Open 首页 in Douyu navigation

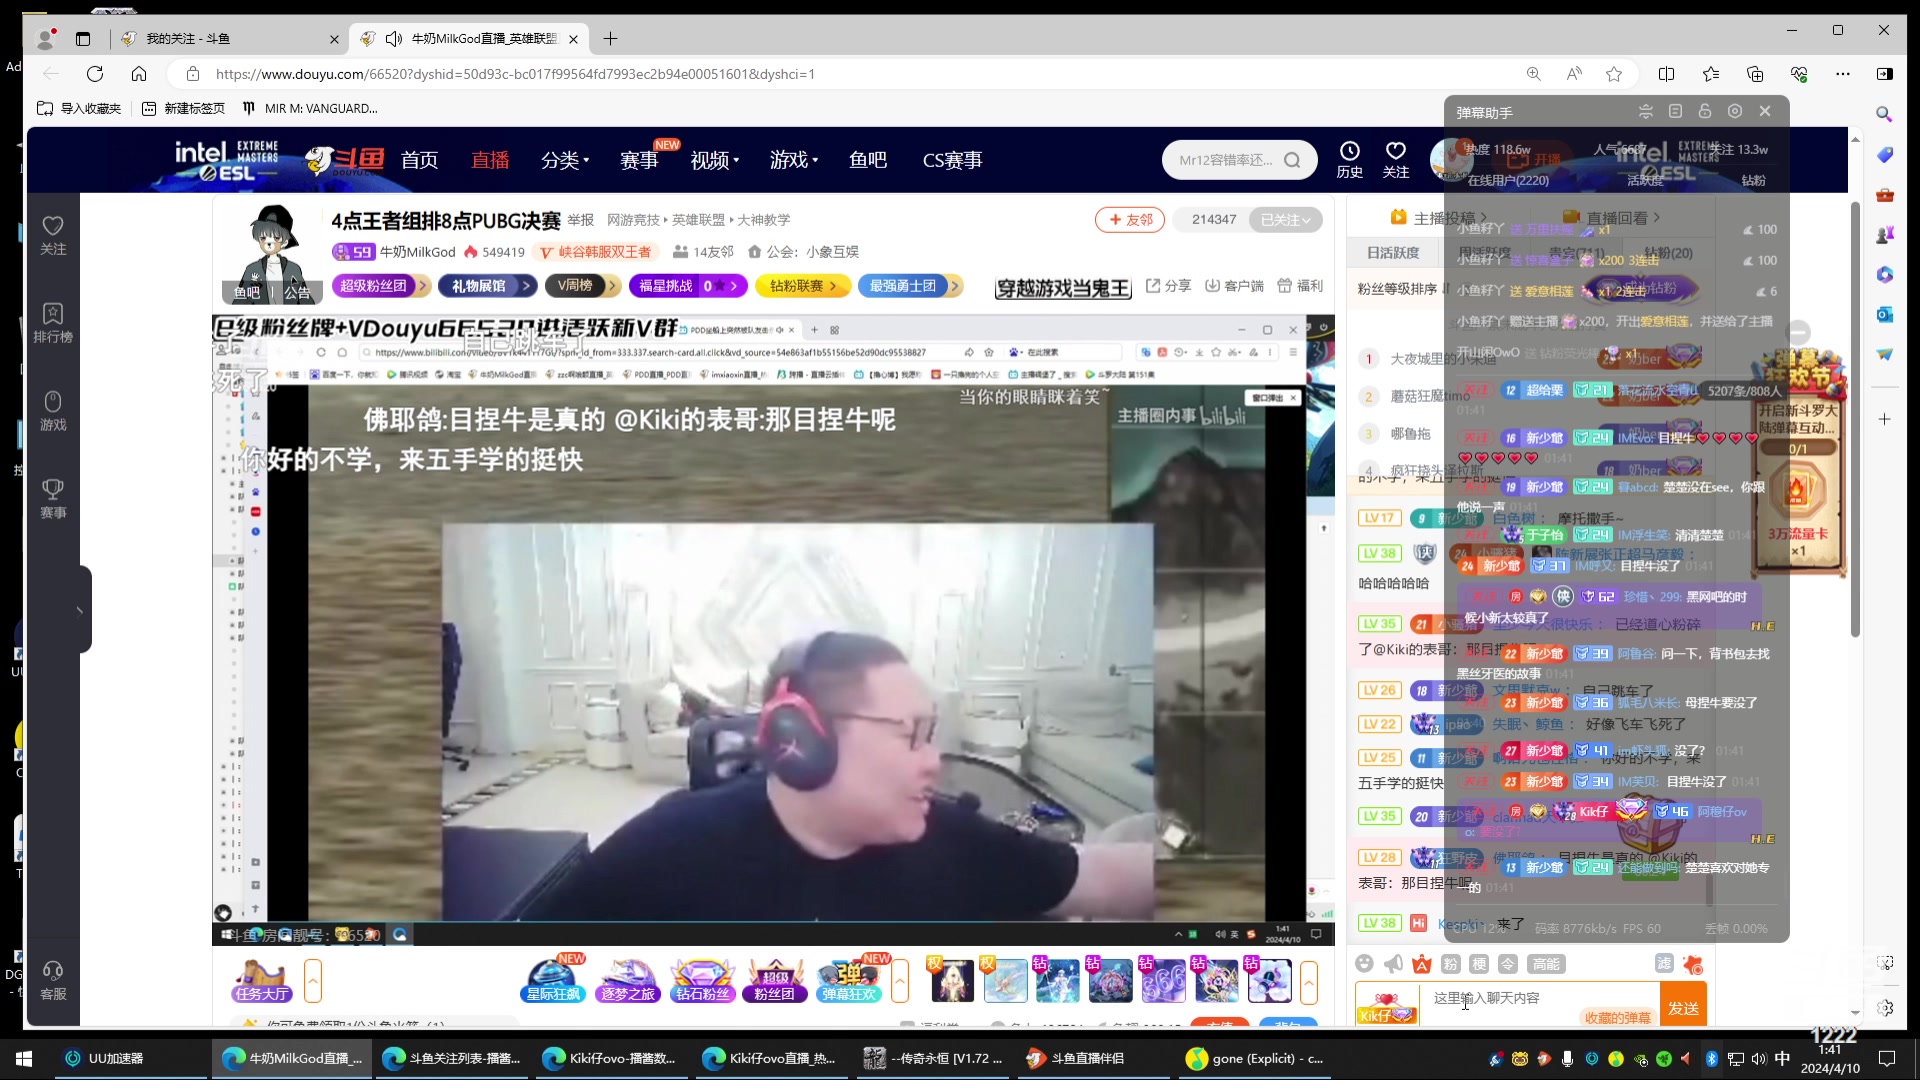(419, 160)
